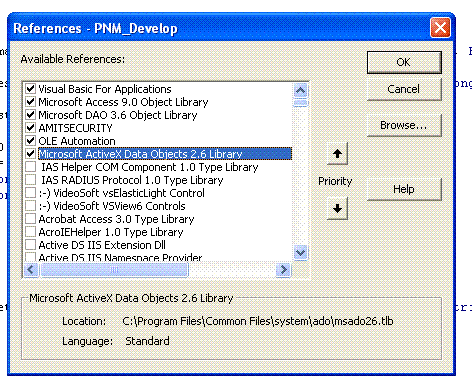
Task: Click the OK button
Action: pyautogui.click(x=404, y=62)
